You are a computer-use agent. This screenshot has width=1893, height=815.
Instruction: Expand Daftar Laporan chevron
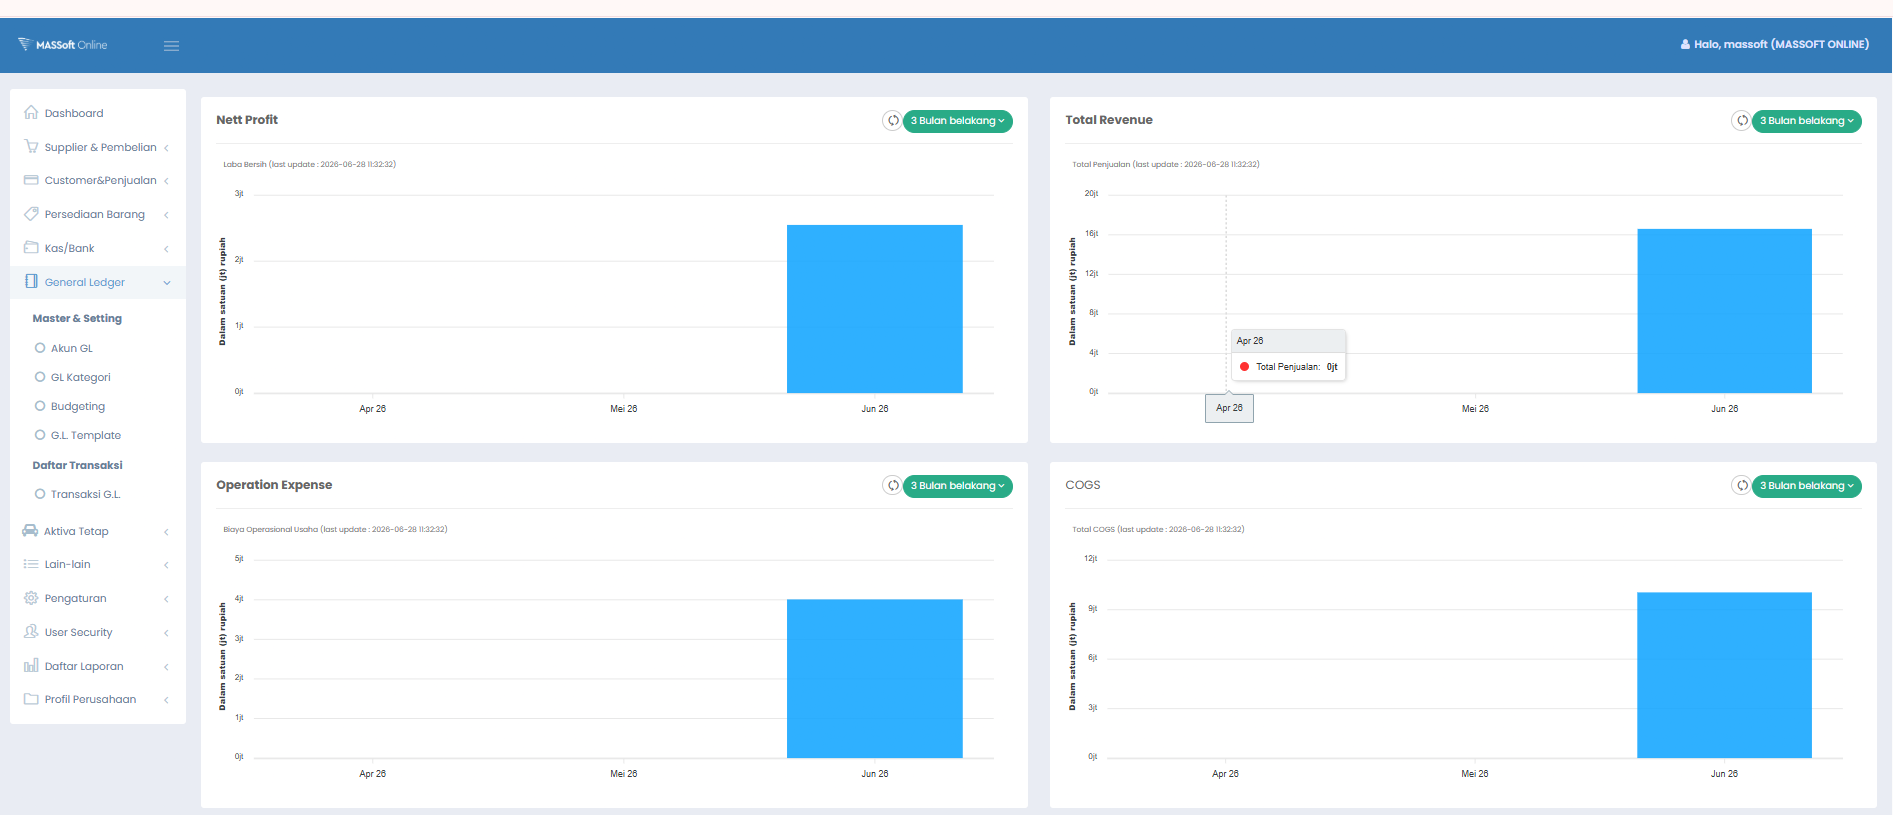[166, 667]
